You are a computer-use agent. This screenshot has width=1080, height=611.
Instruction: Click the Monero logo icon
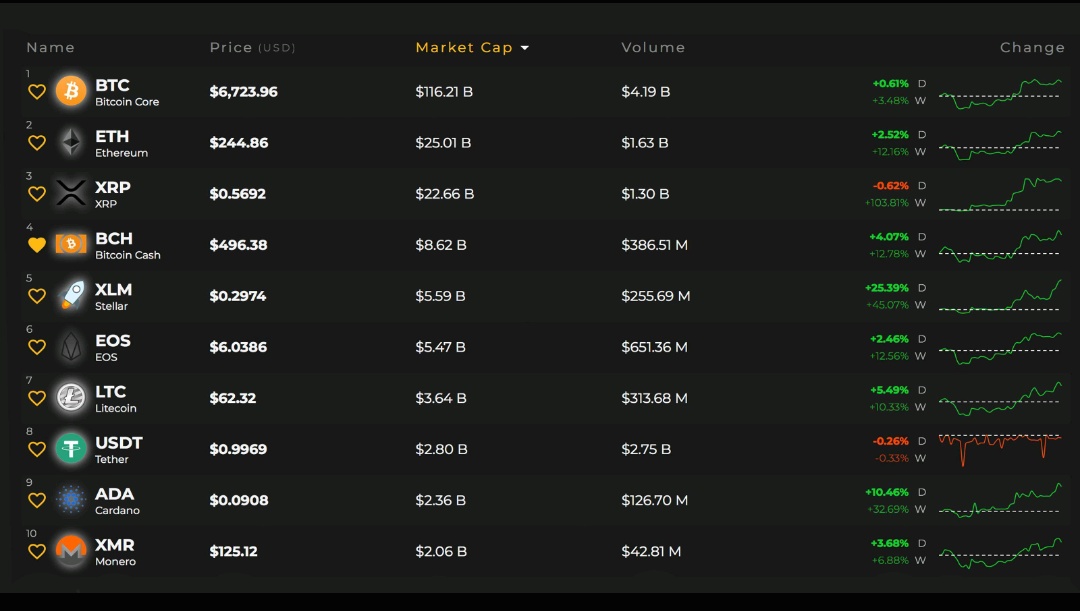point(71,551)
